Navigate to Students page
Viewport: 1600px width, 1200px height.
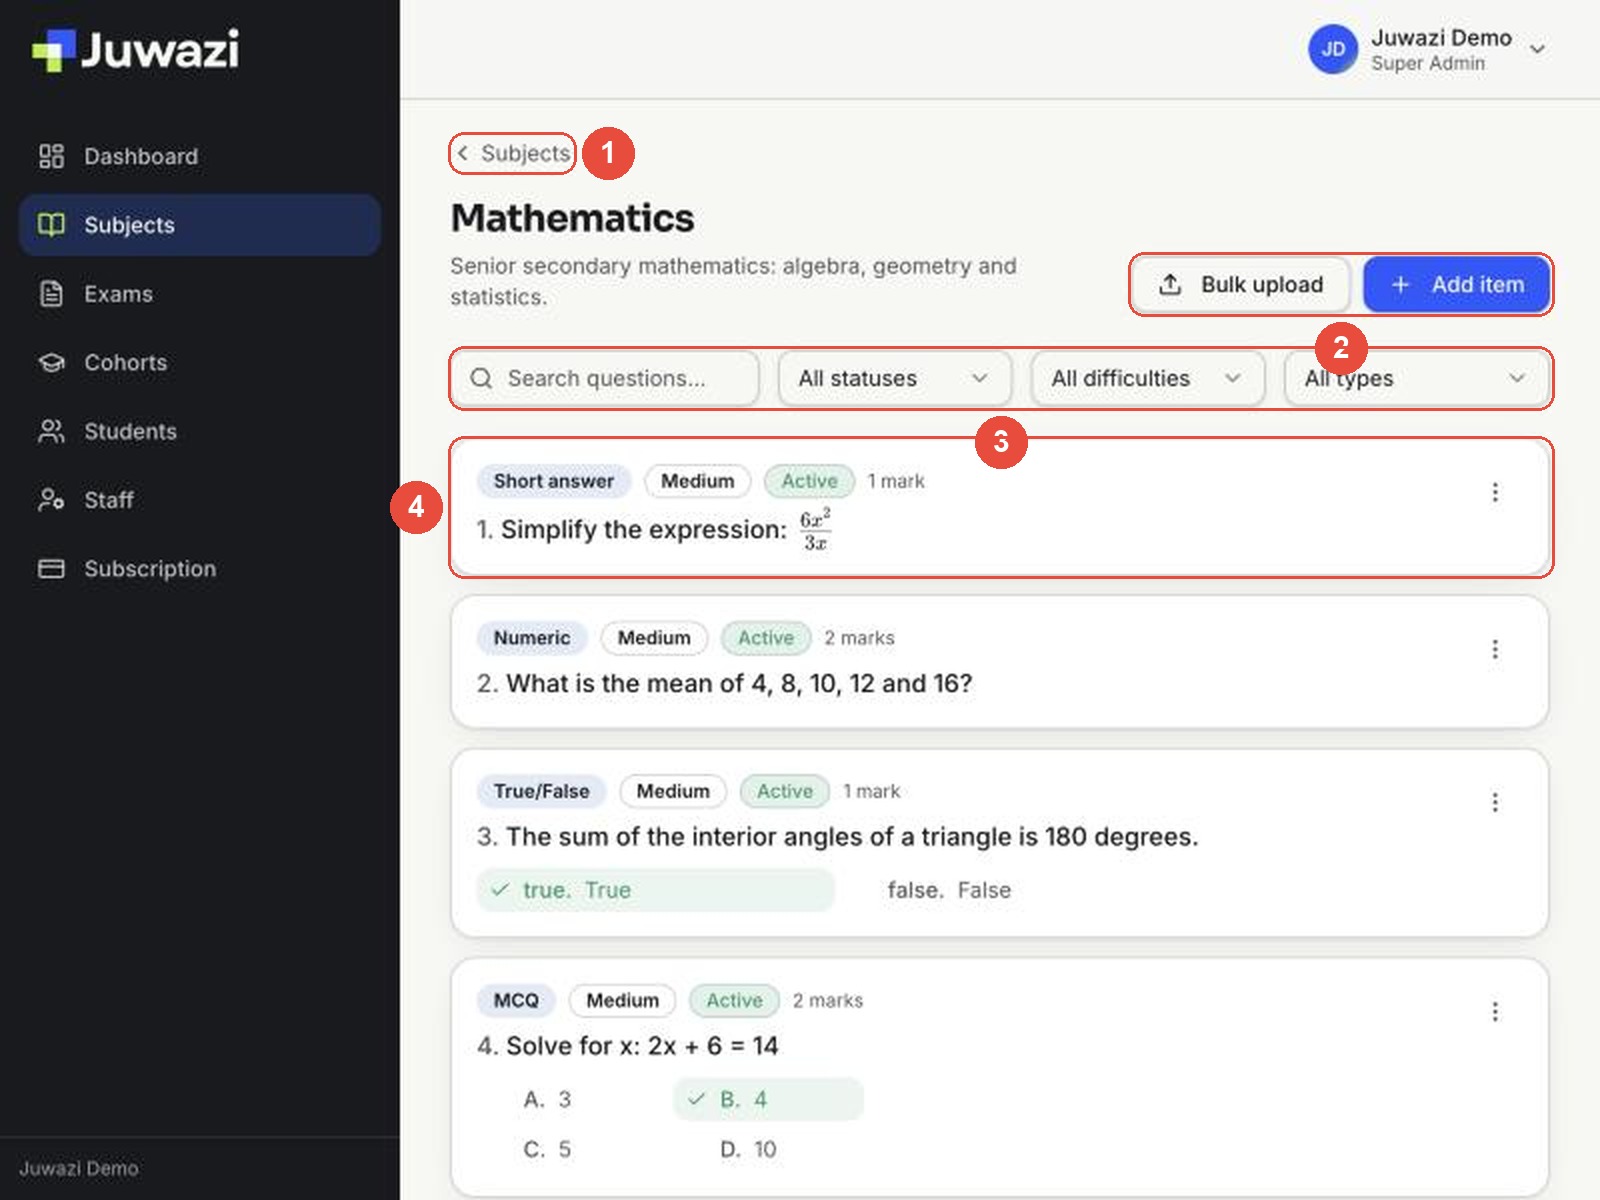(199, 431)
